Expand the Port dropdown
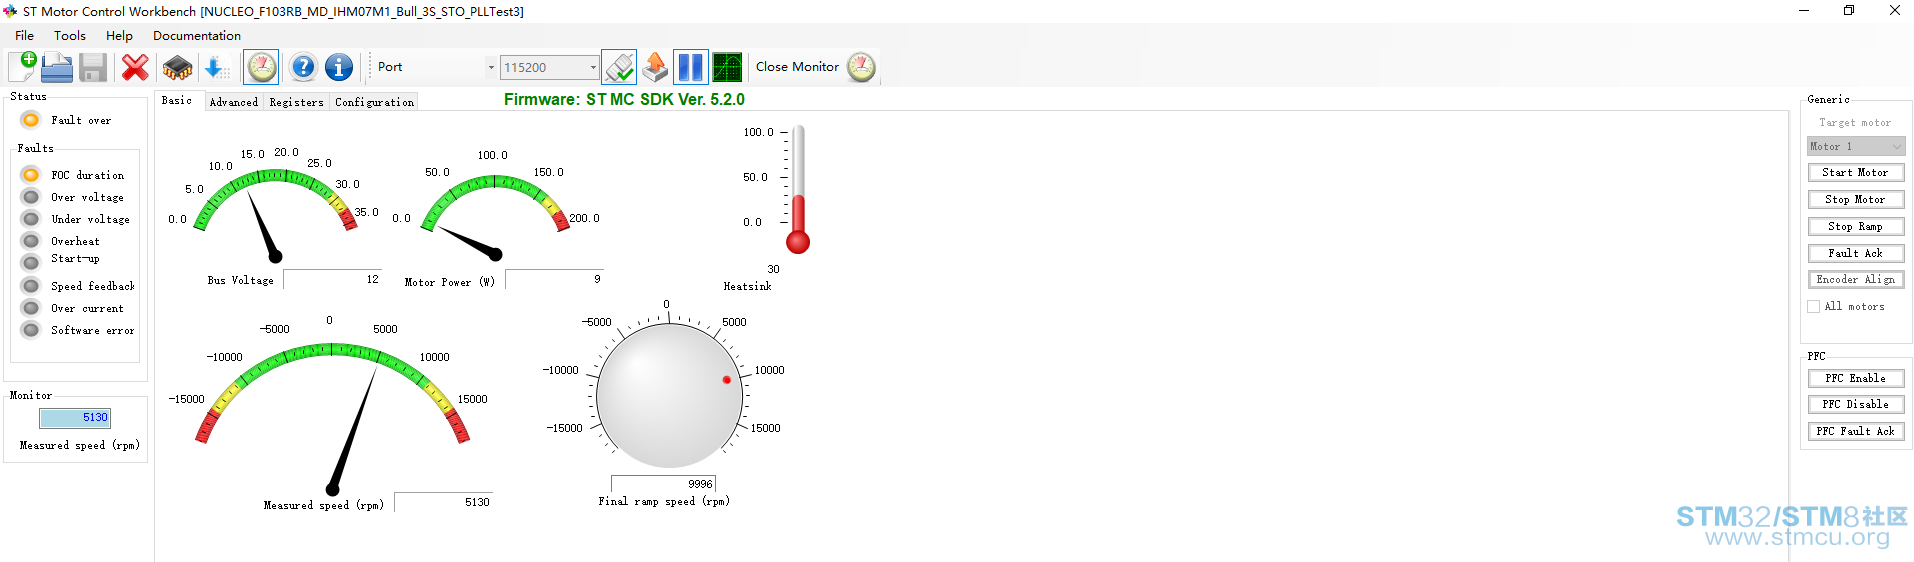Image resolution: width=1914 pixels, height=562 pixels. click(x=491, y=67)
